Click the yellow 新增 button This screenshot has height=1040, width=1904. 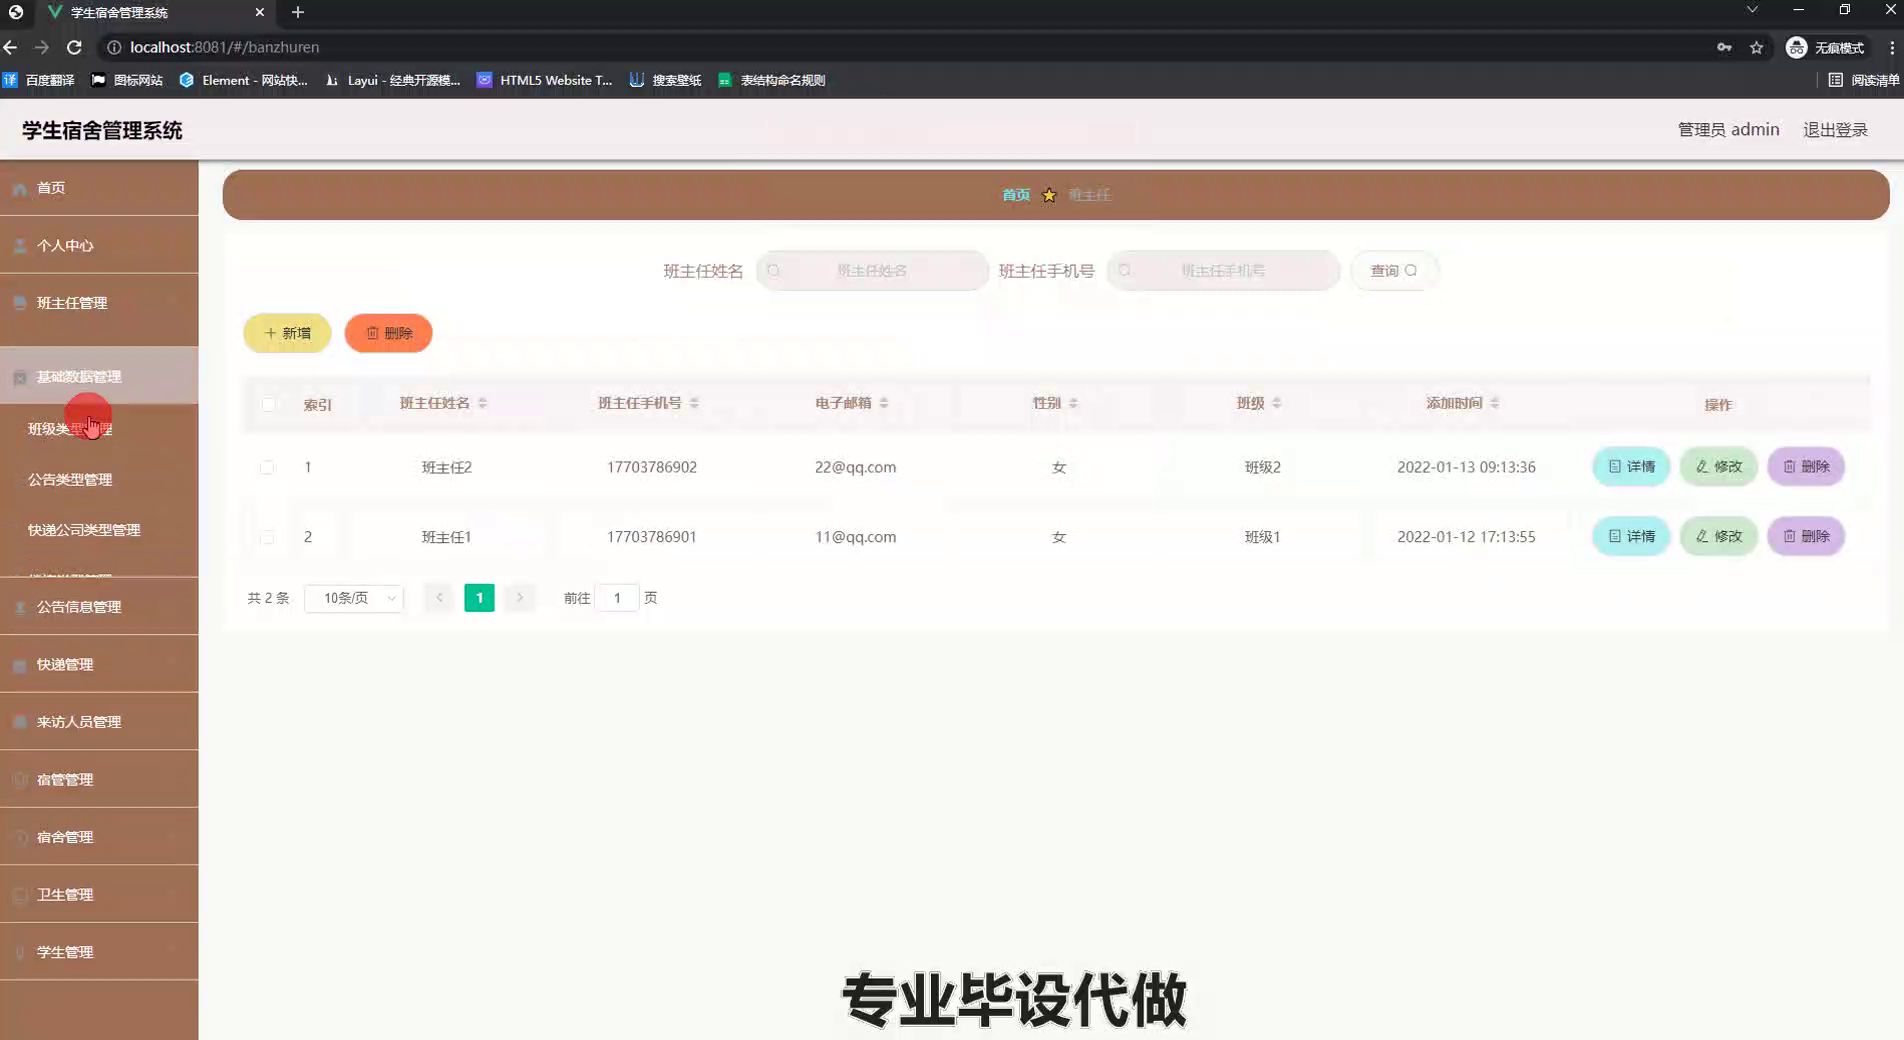tap(287, 333)
